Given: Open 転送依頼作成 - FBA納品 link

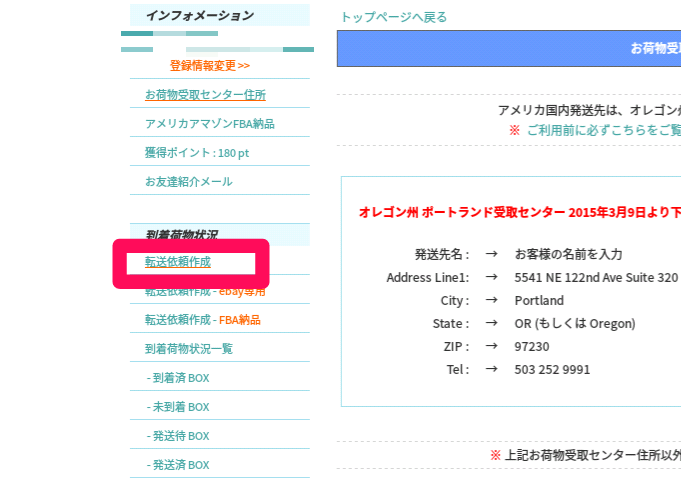Looking at the screenshot, I should coord(203,320).
